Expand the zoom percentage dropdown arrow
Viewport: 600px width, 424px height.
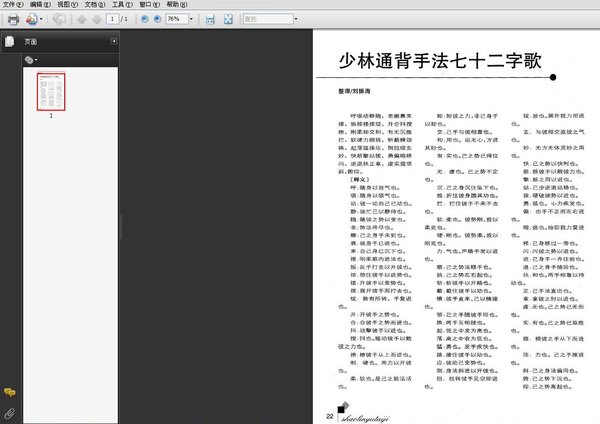[x=191, y=19]
